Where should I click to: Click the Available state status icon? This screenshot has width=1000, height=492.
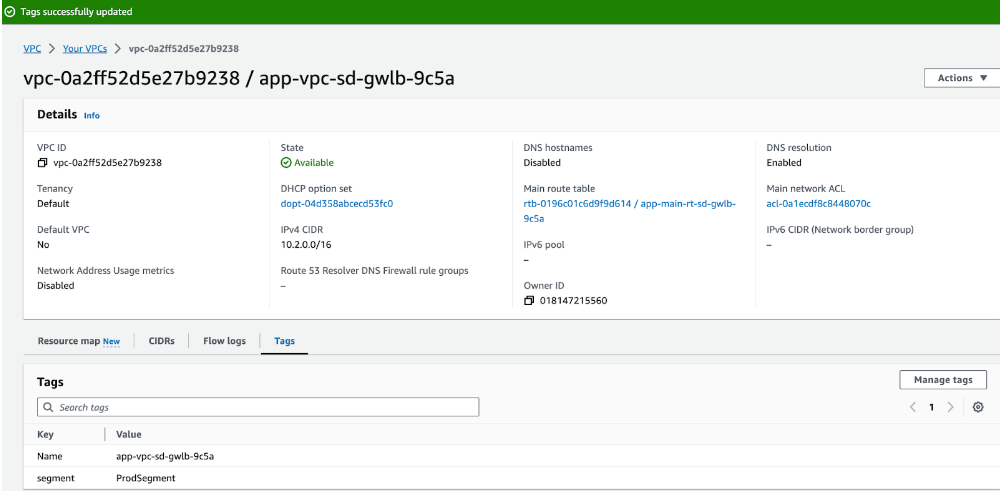point(287,163)
